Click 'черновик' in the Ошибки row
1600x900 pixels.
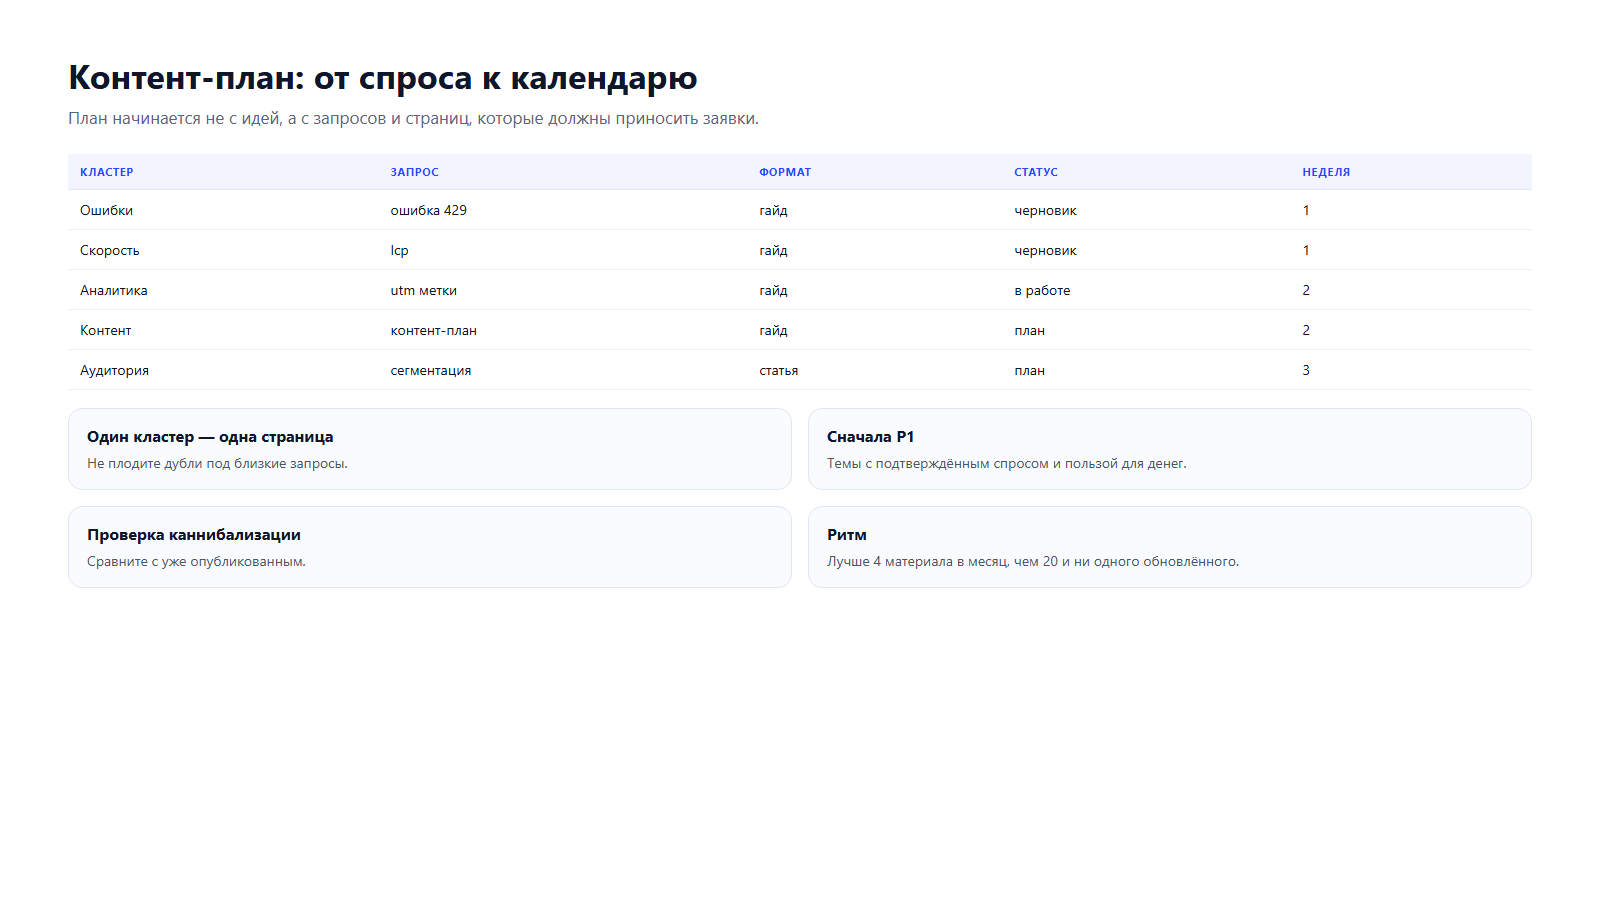click(x=1045, y=210)
